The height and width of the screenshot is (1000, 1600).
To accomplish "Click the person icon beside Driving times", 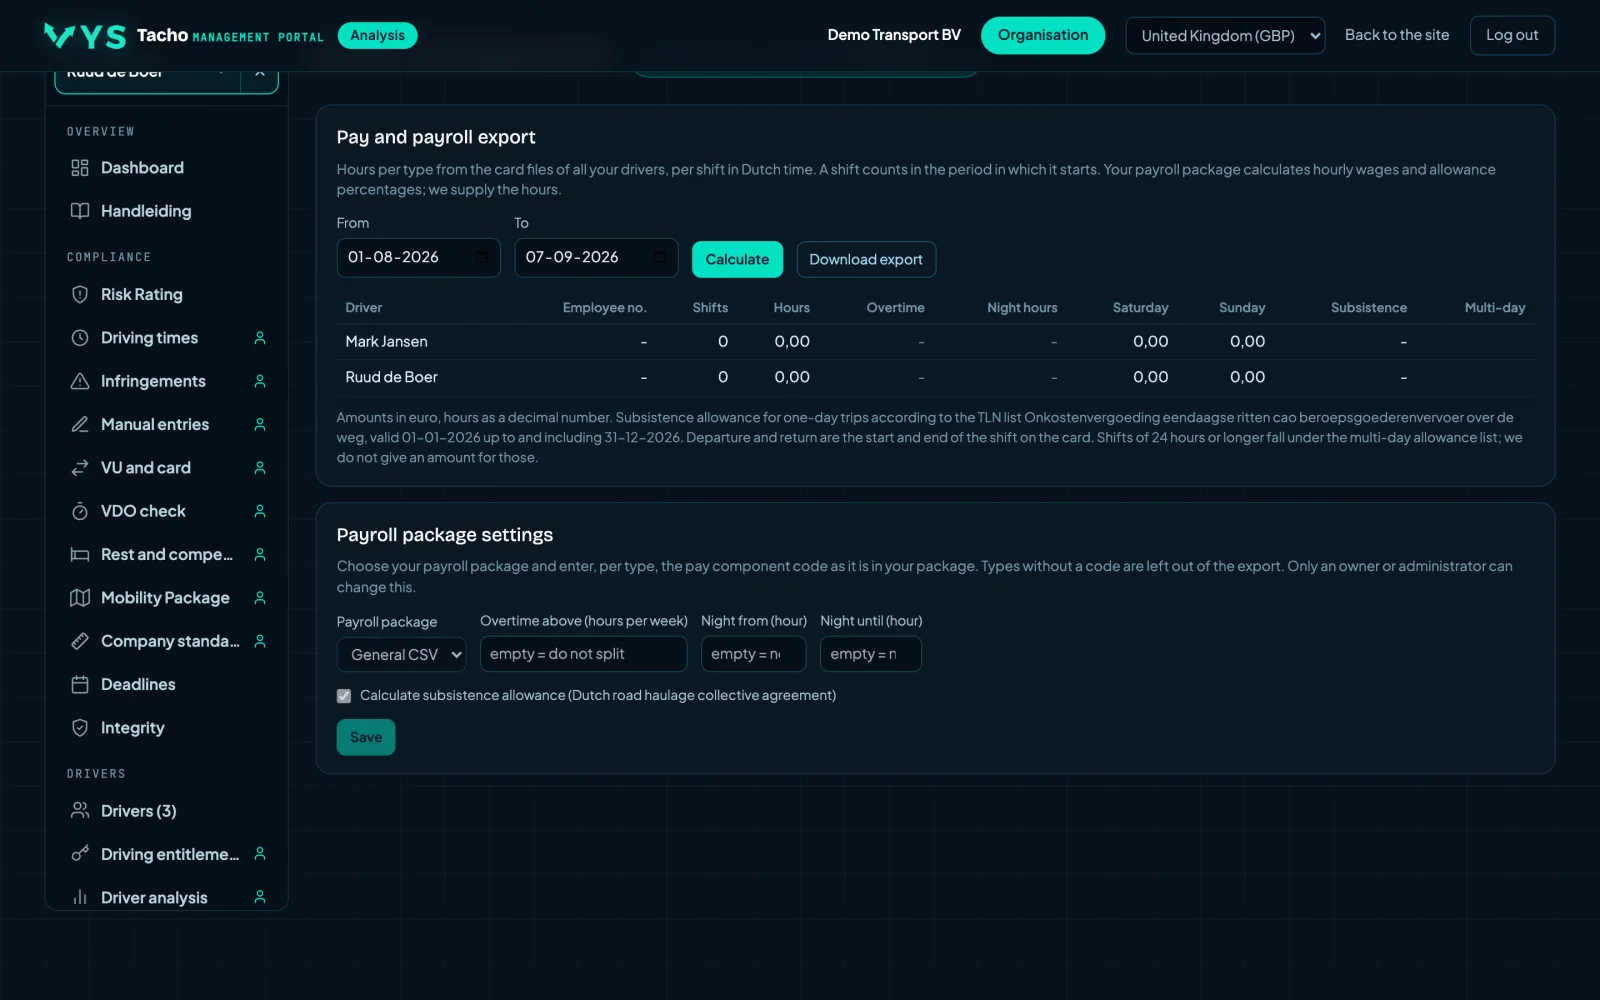I will (260, 338).
